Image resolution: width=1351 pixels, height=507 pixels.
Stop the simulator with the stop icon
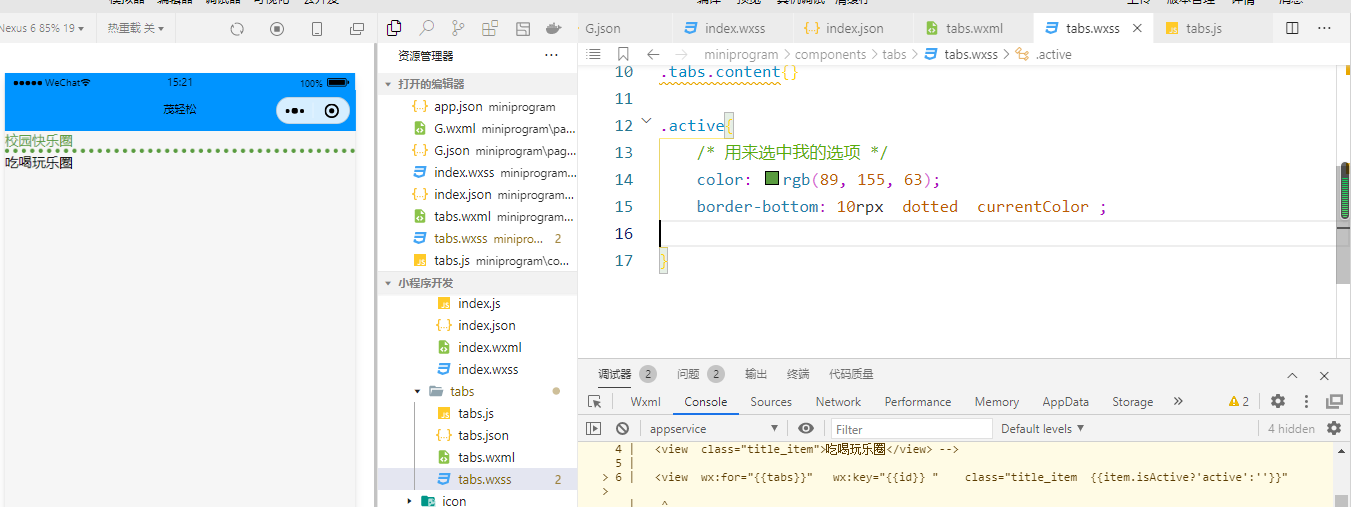[277, 29]
